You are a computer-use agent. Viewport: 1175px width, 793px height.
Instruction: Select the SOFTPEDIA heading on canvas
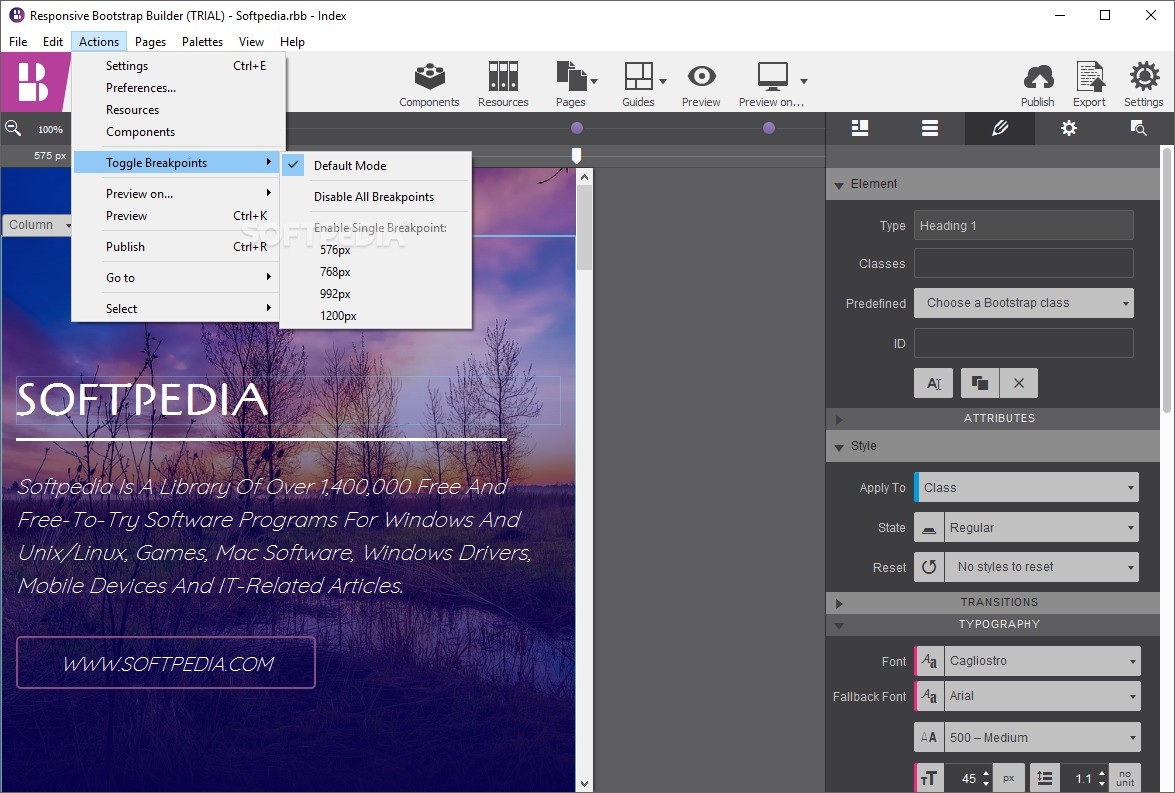tap(142, 399)
